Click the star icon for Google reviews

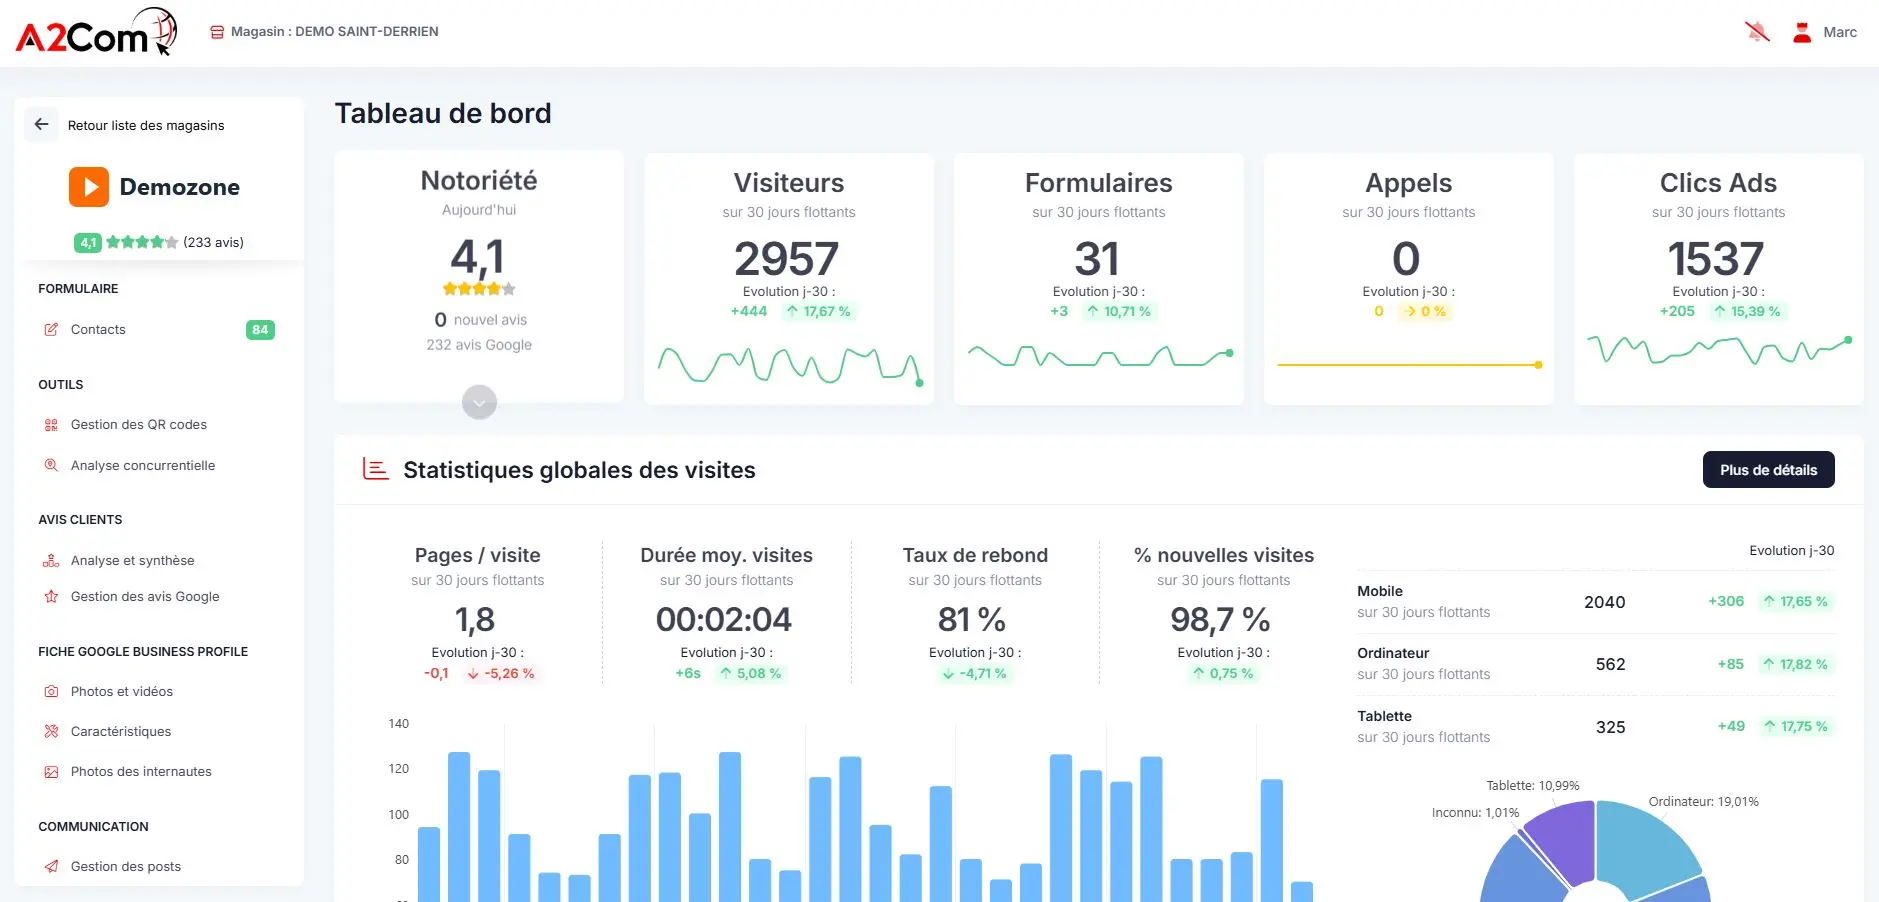pos(51,597)
